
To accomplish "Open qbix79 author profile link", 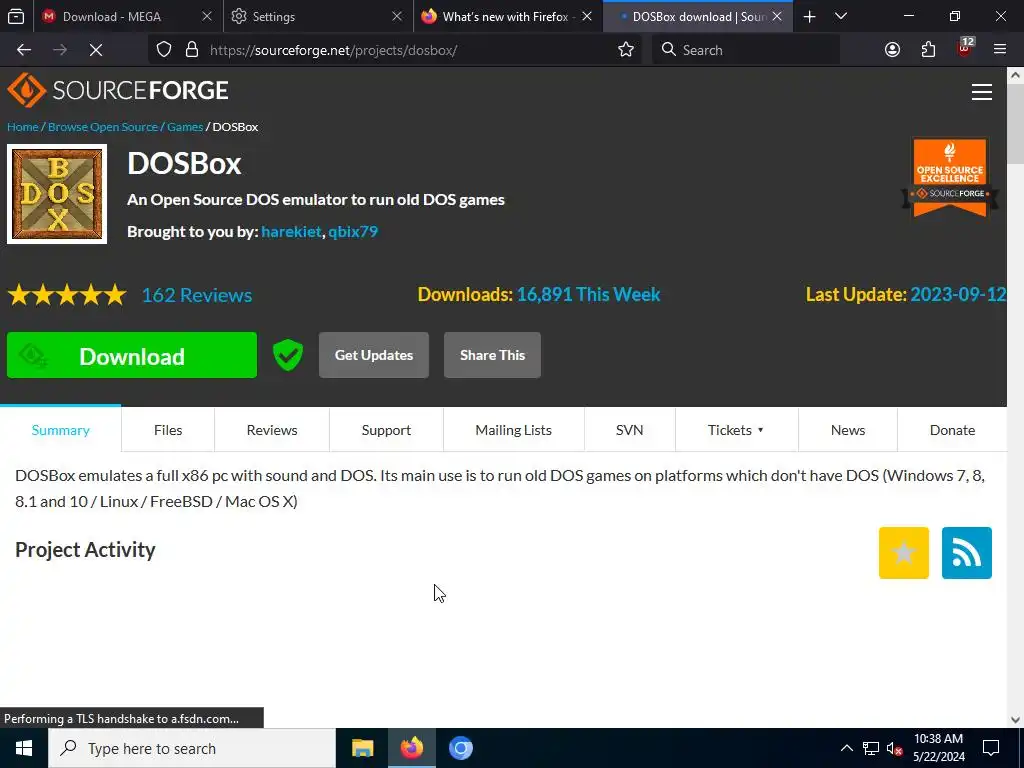I will pos(353,231).
